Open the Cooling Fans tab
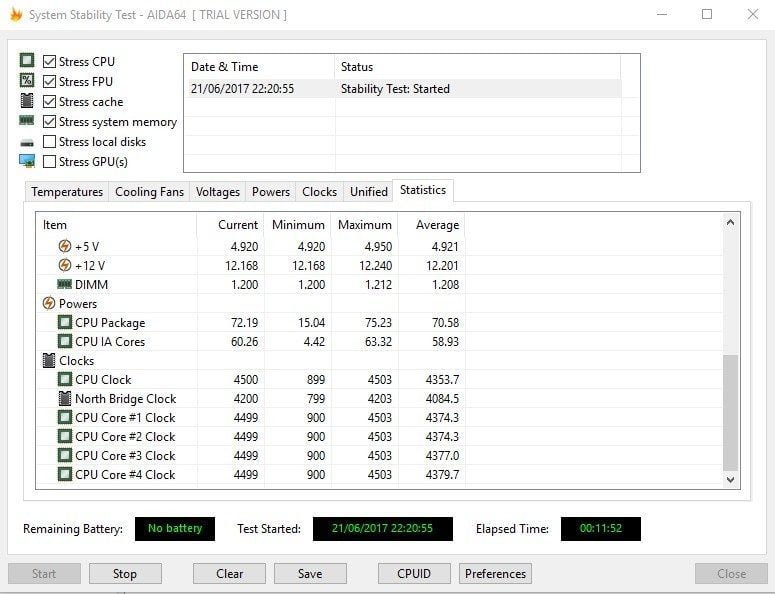The height and width of the screenshot is (594, 775). click(x=149, y=192)
